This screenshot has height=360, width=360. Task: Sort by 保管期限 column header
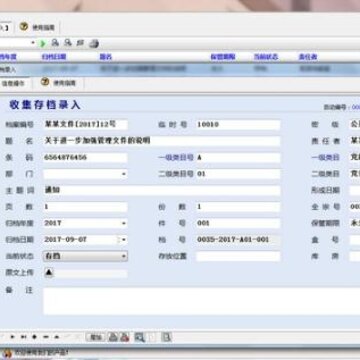pyautogui.click(x=223, y=57)
